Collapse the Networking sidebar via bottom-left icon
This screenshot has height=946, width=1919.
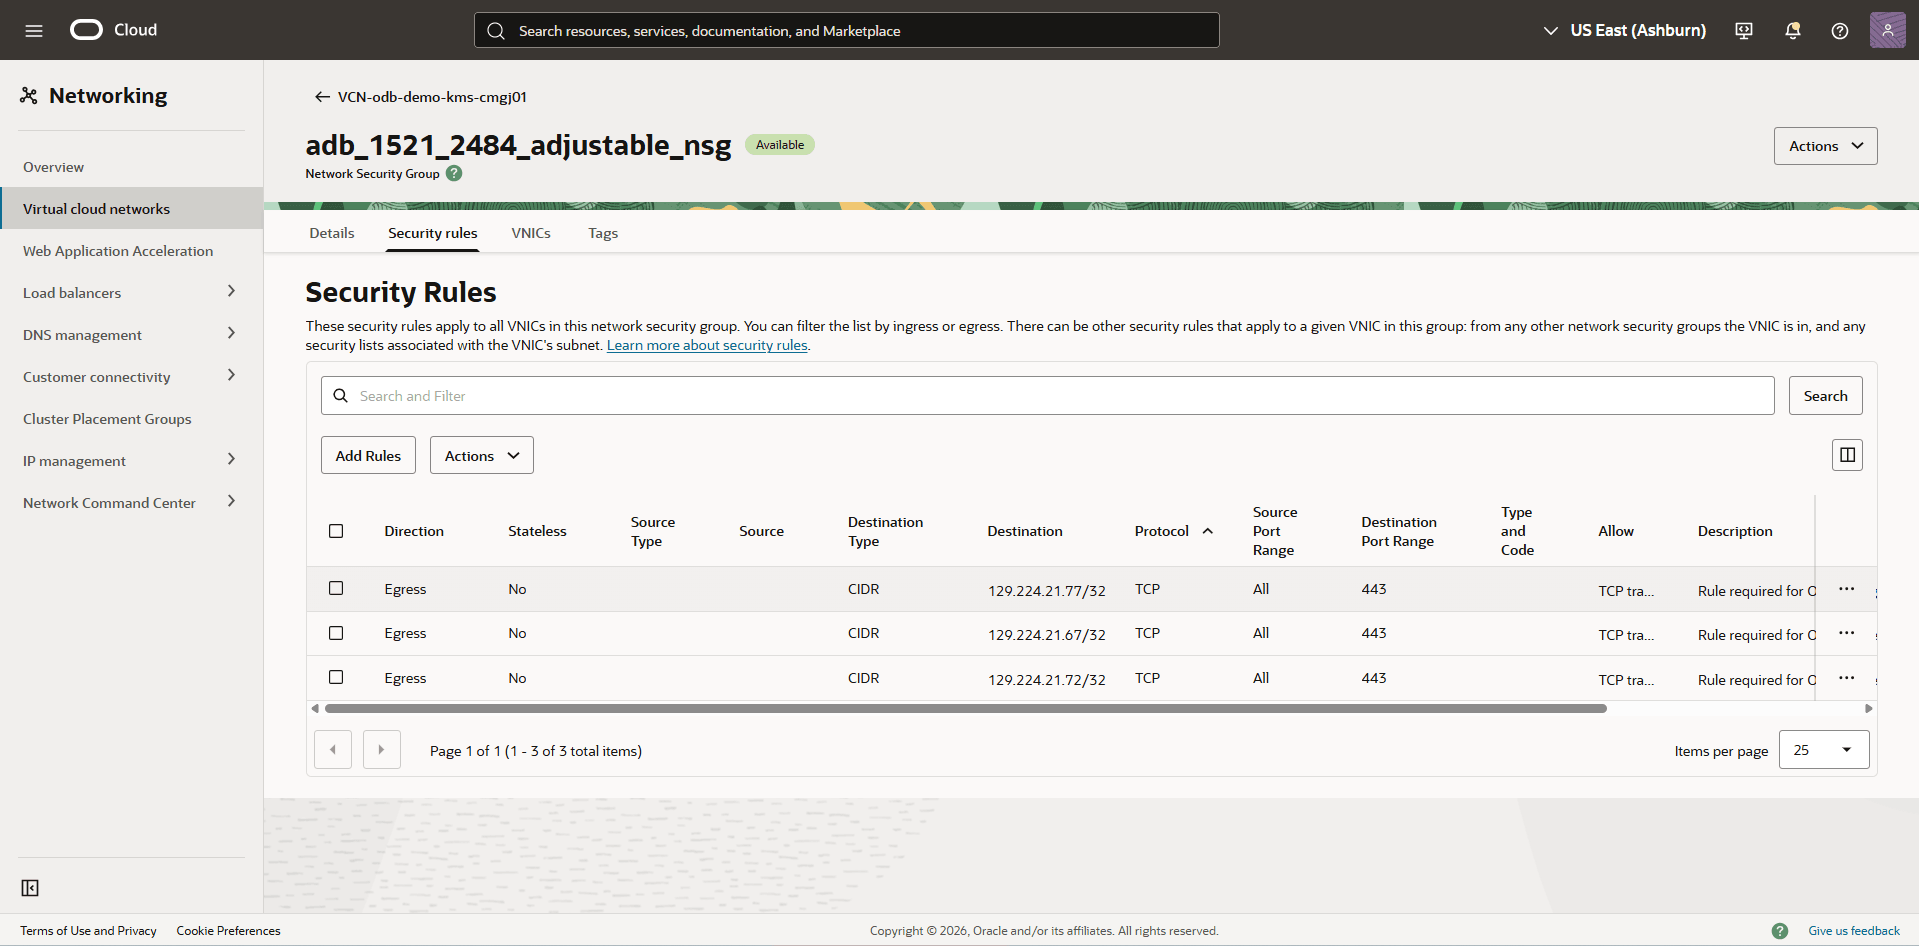pos(30,887)
